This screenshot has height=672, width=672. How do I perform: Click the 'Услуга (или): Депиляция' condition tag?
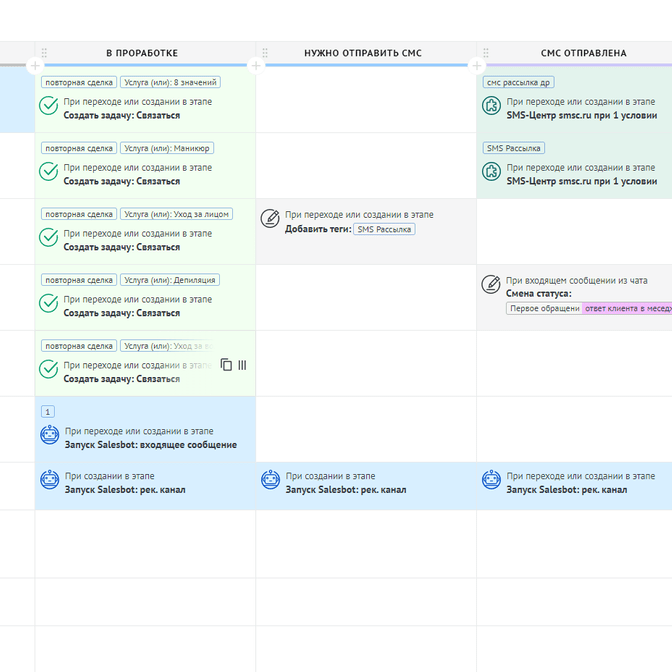click(x=170, y=280)
